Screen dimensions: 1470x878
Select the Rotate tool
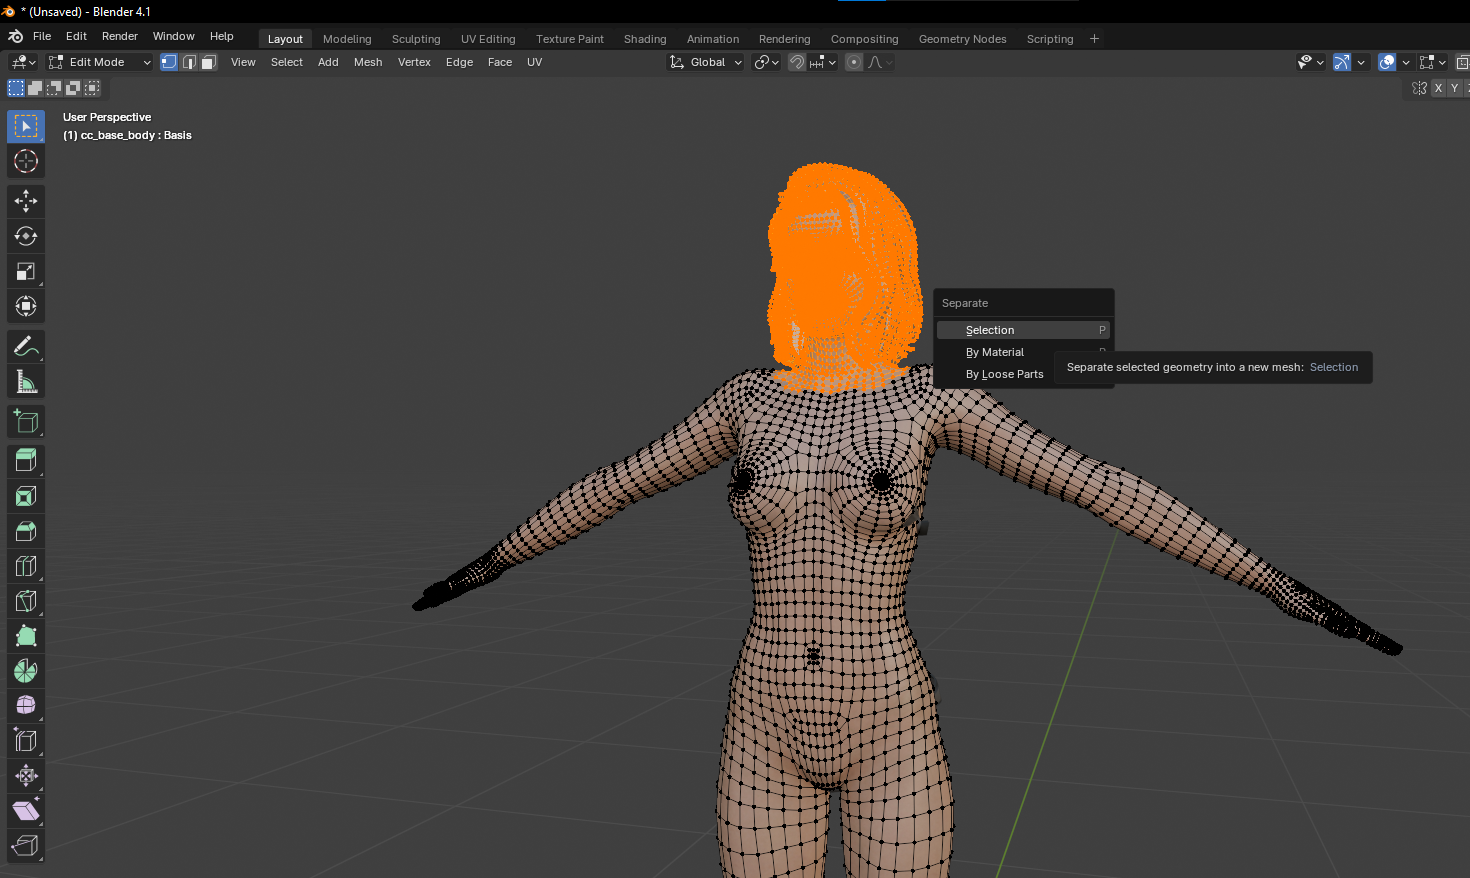point(26,236)
